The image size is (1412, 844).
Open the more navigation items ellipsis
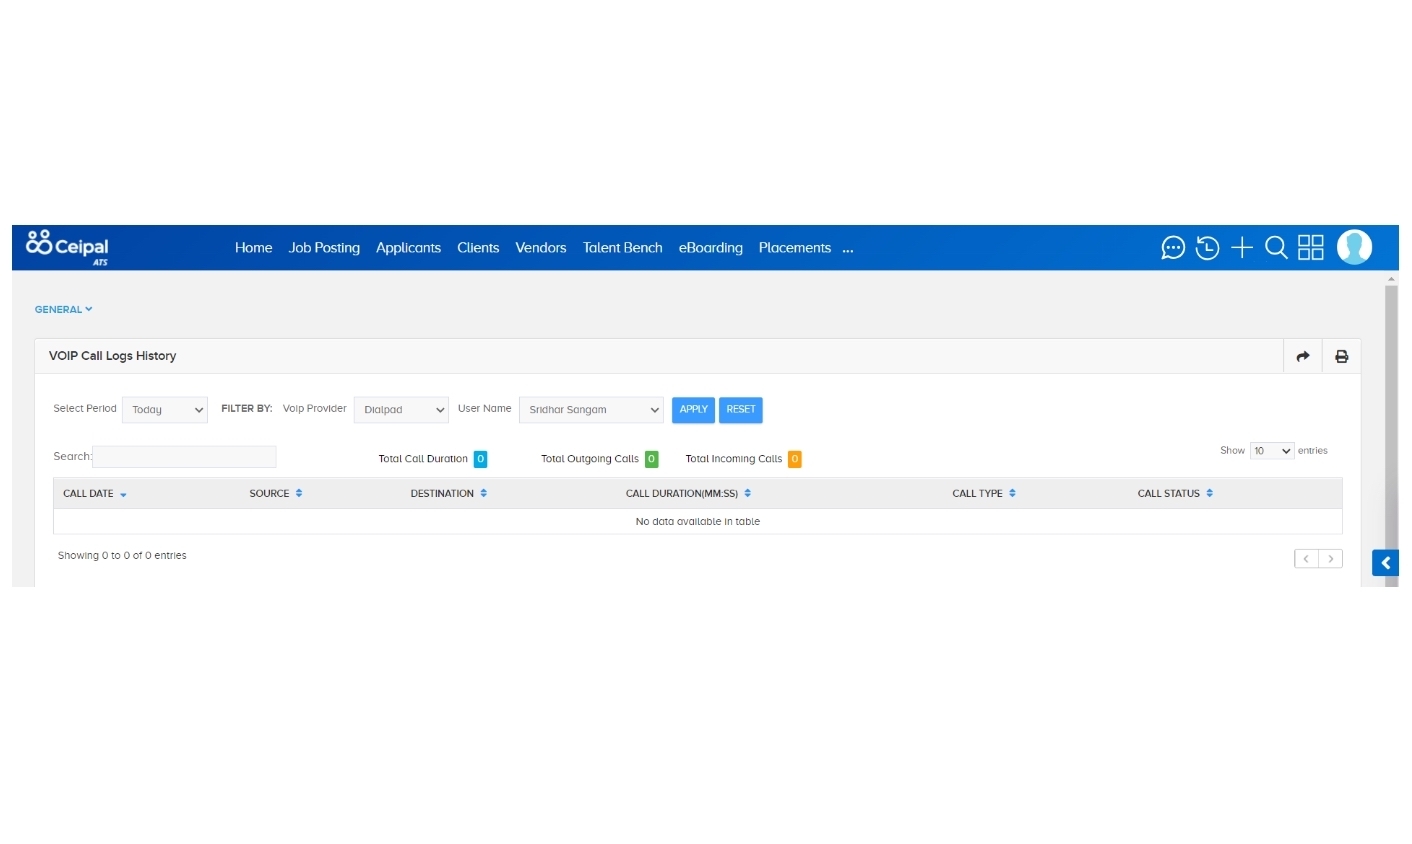pos(848,249)
